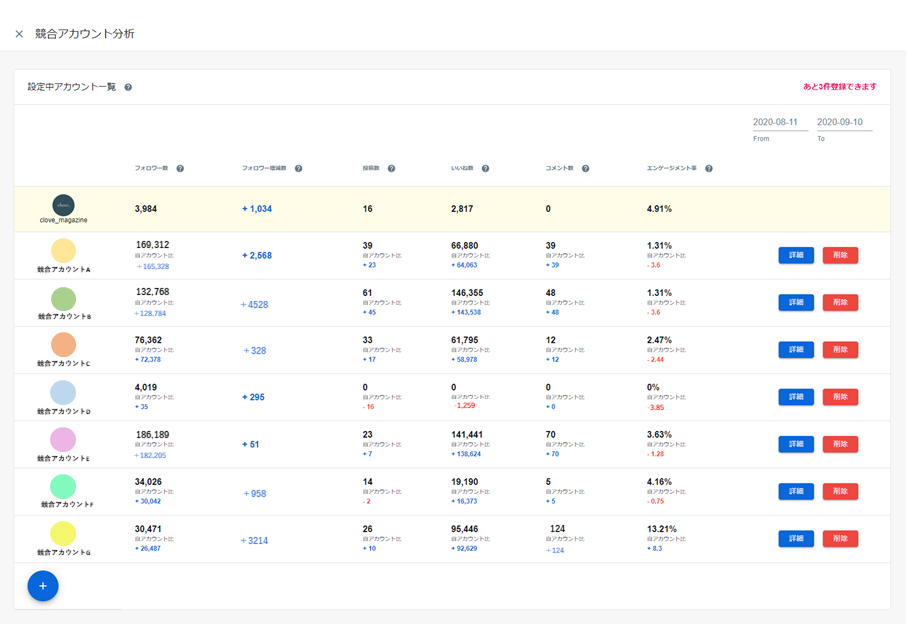Click help icon next to フォロワー数 header
Image resolution: width=907 pixels, height=624 pixels.
[x=180, y=169]
